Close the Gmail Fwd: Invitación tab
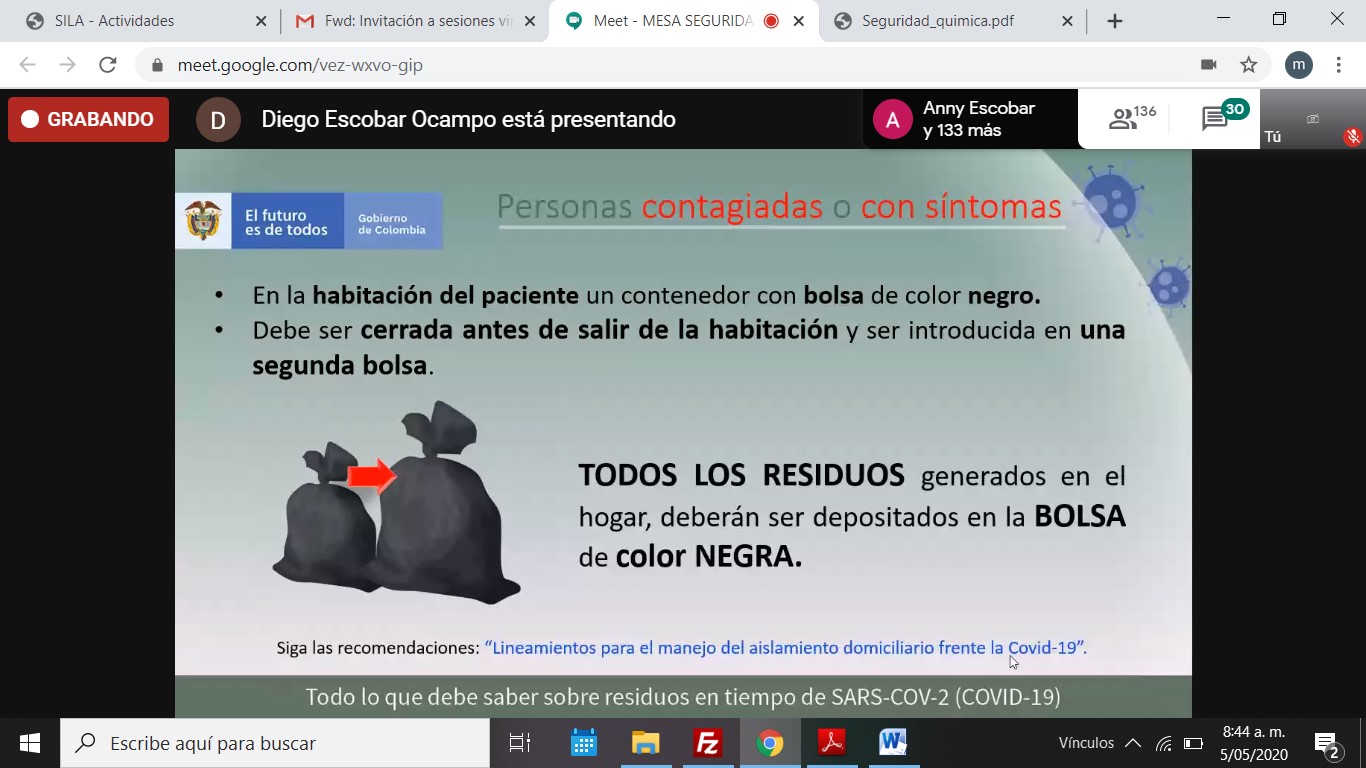The image size is (1366, 768). pyautogui.click(x=530, y=21)
